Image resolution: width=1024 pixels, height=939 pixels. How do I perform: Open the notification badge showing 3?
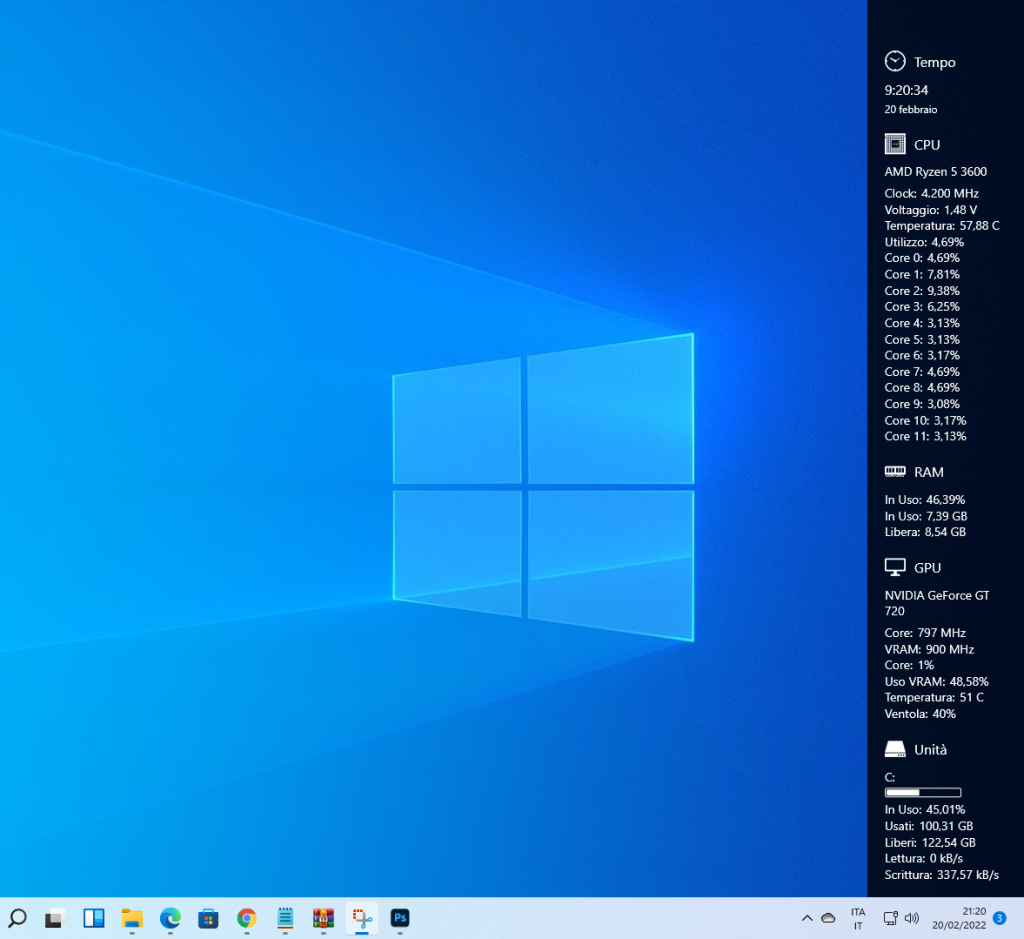[1000, 918]
